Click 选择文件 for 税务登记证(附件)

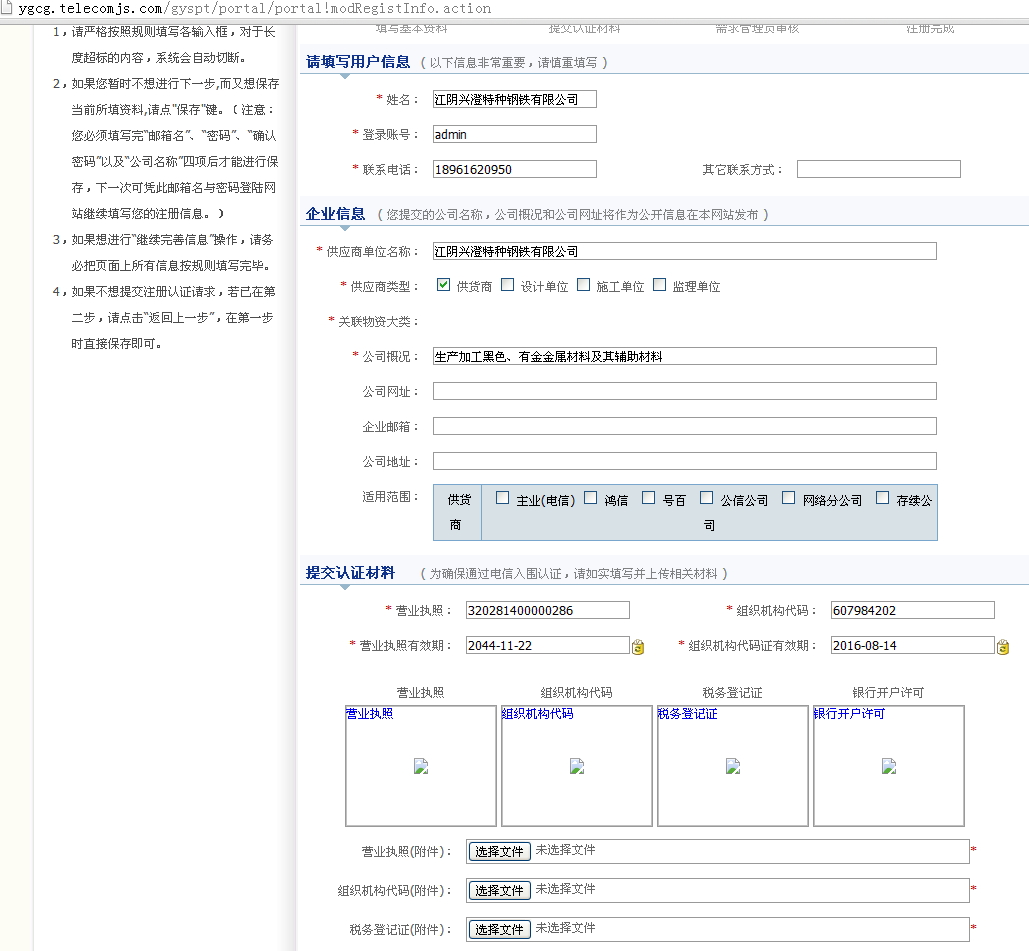(499, 929)
